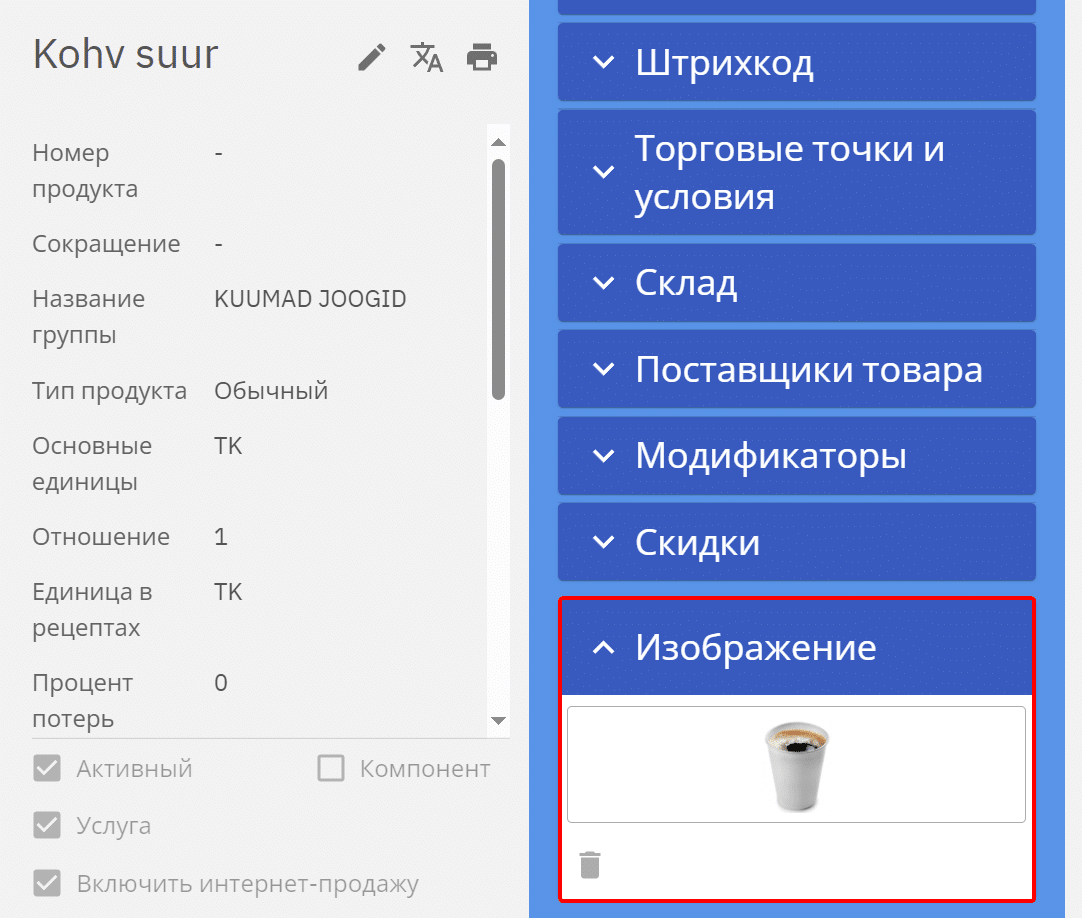Click the chevron beside Скидки
This screenshot has height=918, width=1082.
[603, 542]
